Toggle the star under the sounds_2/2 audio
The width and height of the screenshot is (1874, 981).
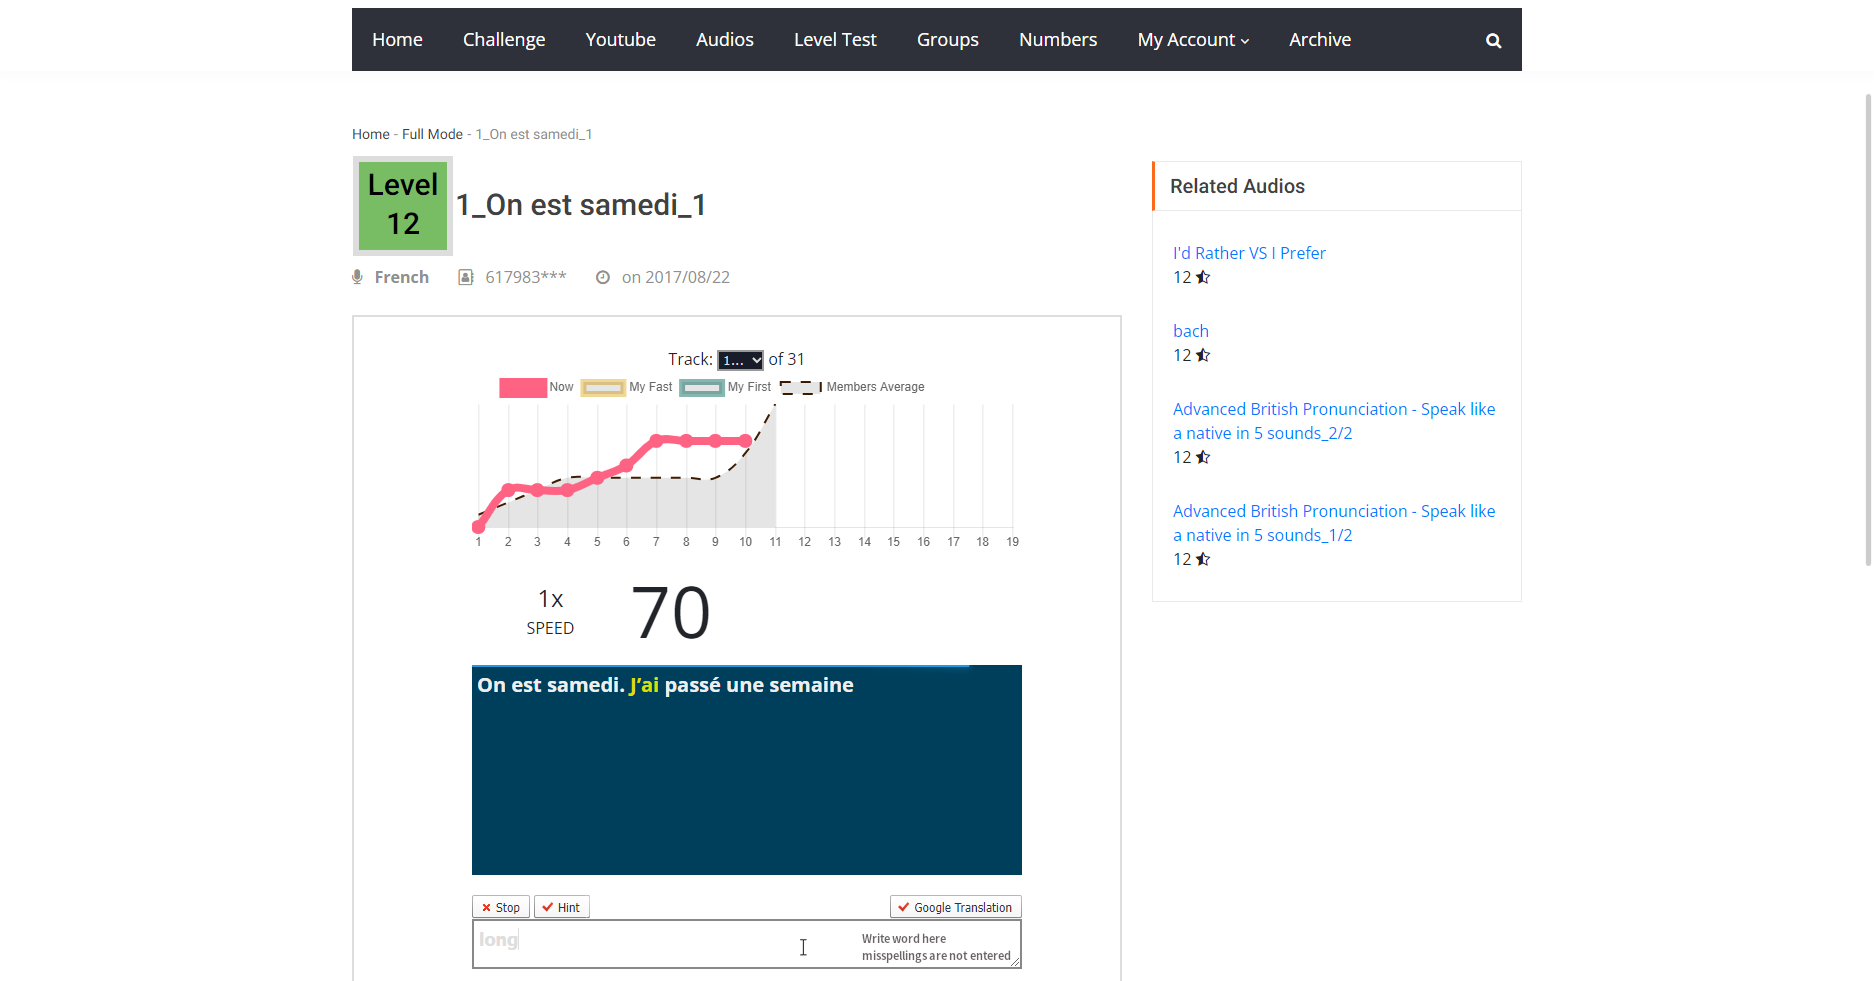(1205, 457)
